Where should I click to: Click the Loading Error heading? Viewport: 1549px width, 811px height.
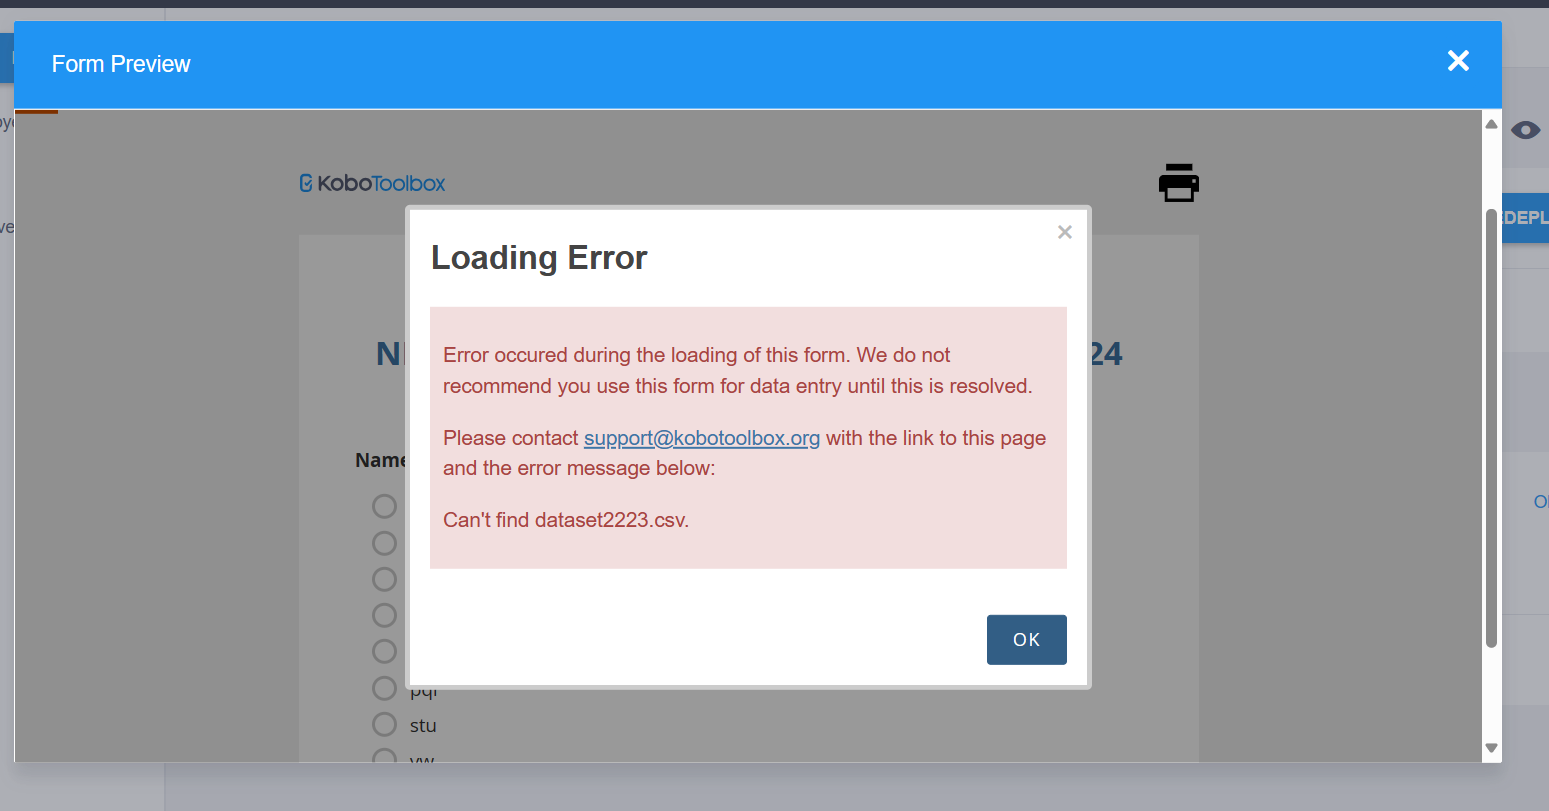click(539, 258)
